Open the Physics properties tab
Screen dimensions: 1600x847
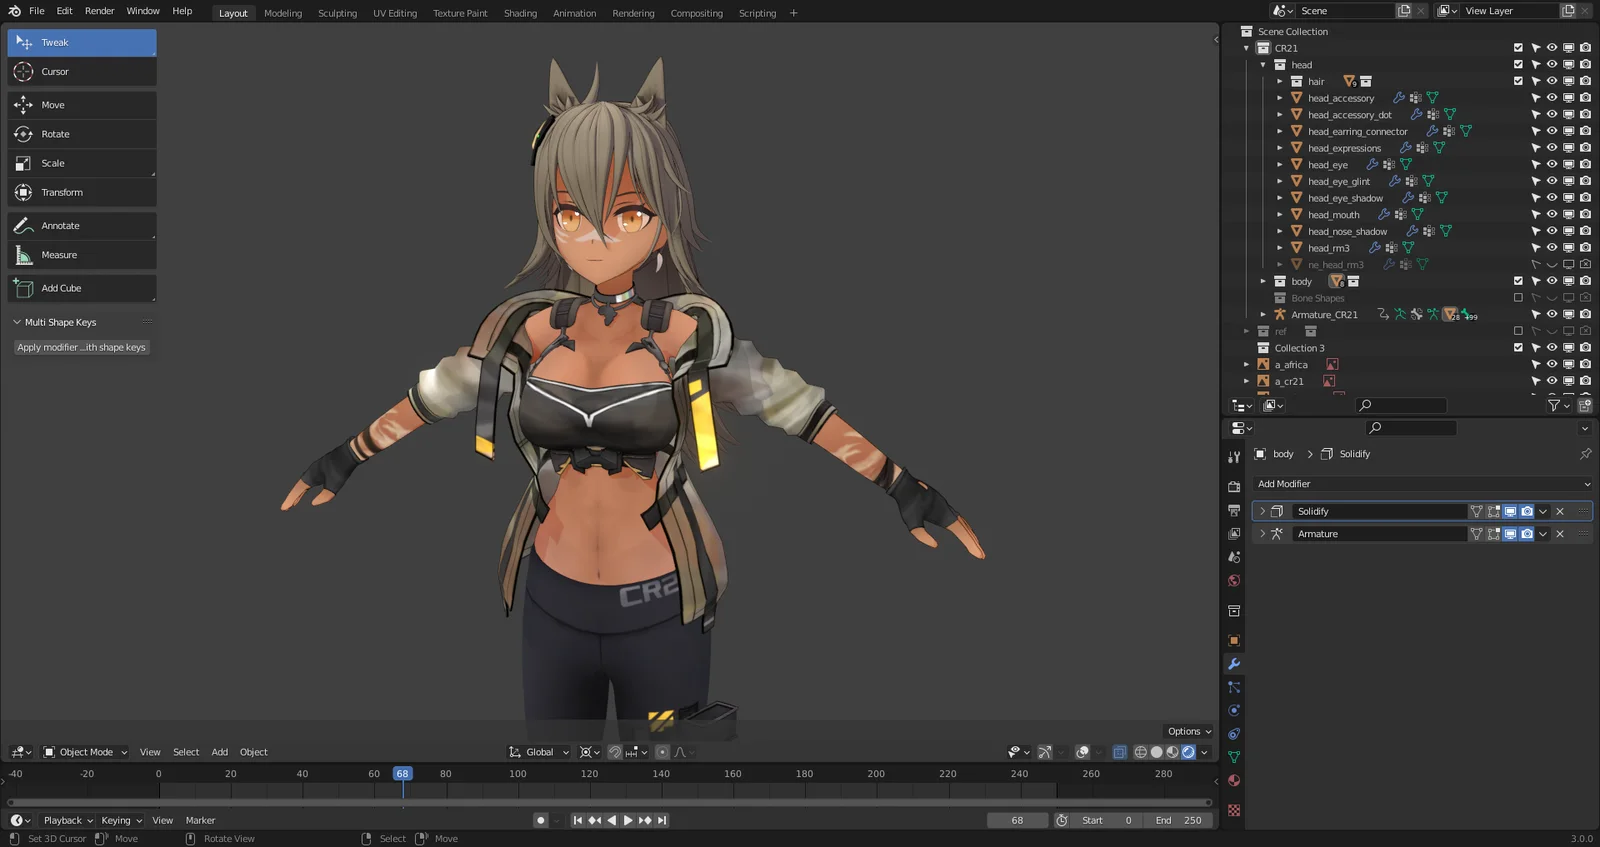coord(1234,711)
